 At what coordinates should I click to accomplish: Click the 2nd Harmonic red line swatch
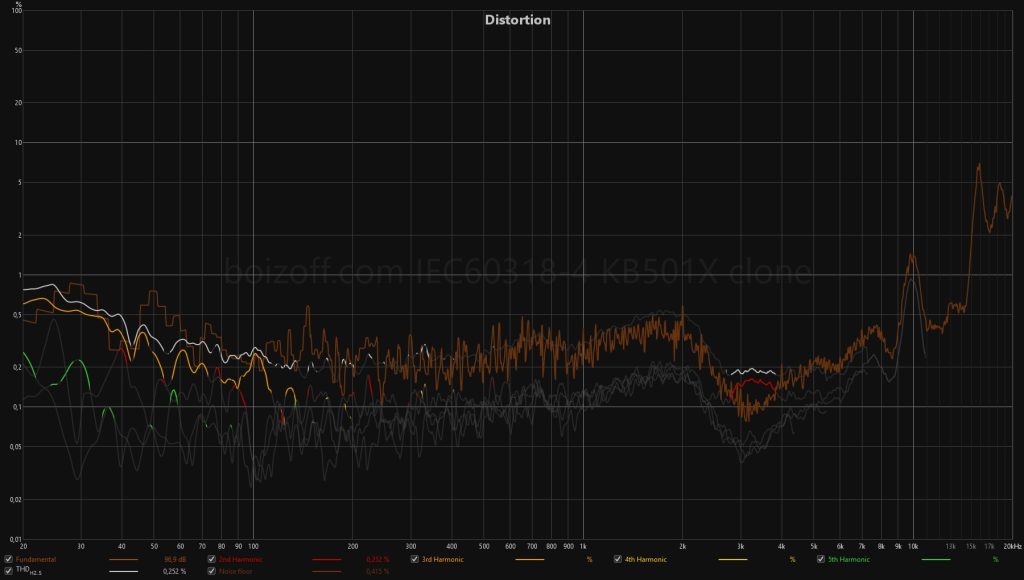[x=327, y=560]
